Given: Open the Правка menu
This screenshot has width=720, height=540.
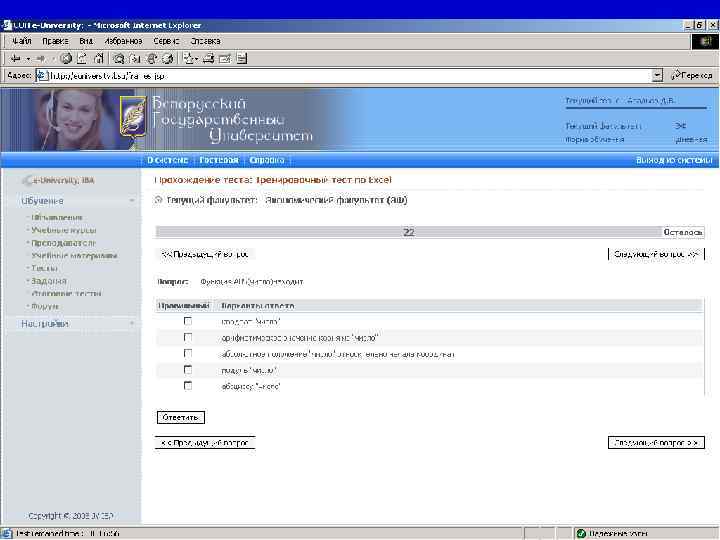Looking at the screenshot, I should [x=55, y=41].
